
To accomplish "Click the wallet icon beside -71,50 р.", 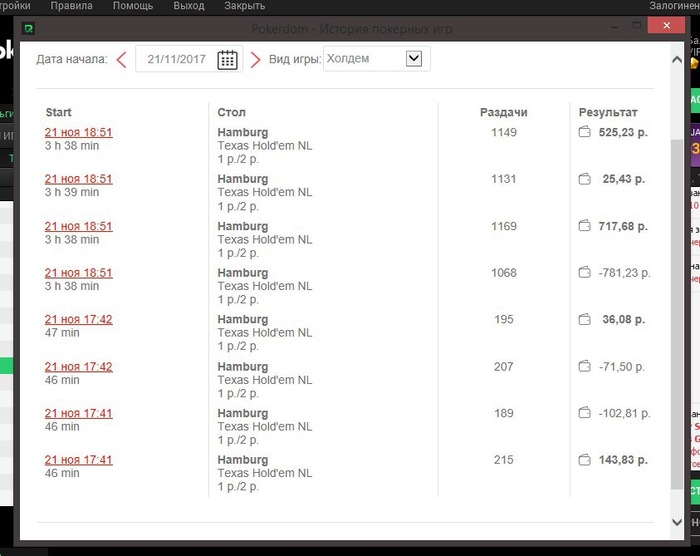I will click(584, 366).
